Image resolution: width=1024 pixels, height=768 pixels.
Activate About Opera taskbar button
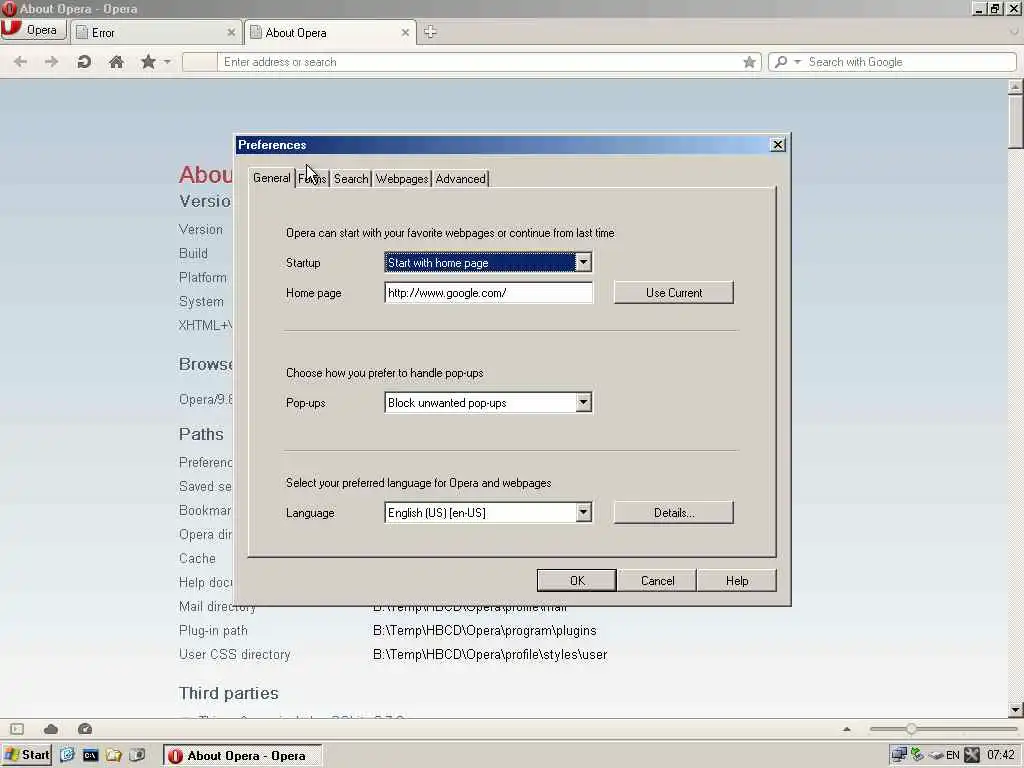(242, 756)
